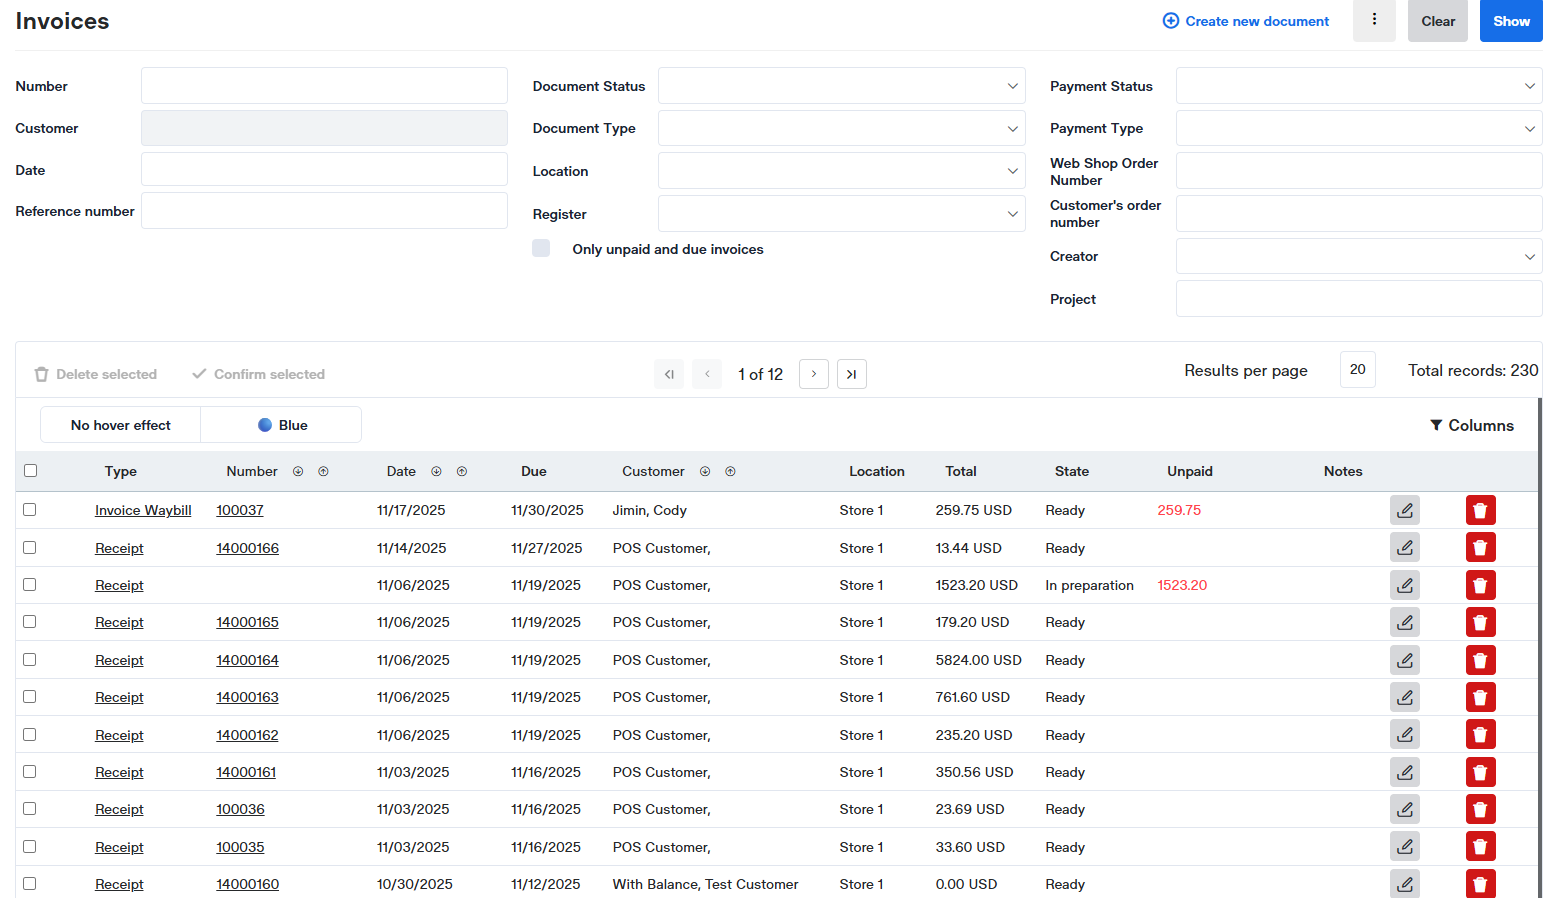Open the three-dot more options menu
The height and width of the screenshot is (898, 1543).
point(1373,20)
